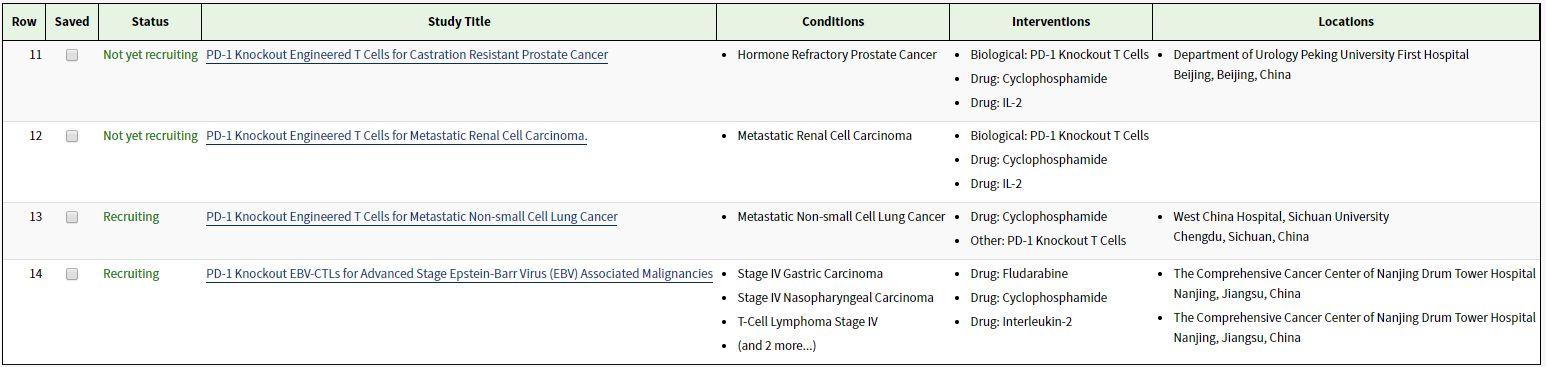
Task: Click the 'Recruiting' status in row 13
Action: click(131, 217)
